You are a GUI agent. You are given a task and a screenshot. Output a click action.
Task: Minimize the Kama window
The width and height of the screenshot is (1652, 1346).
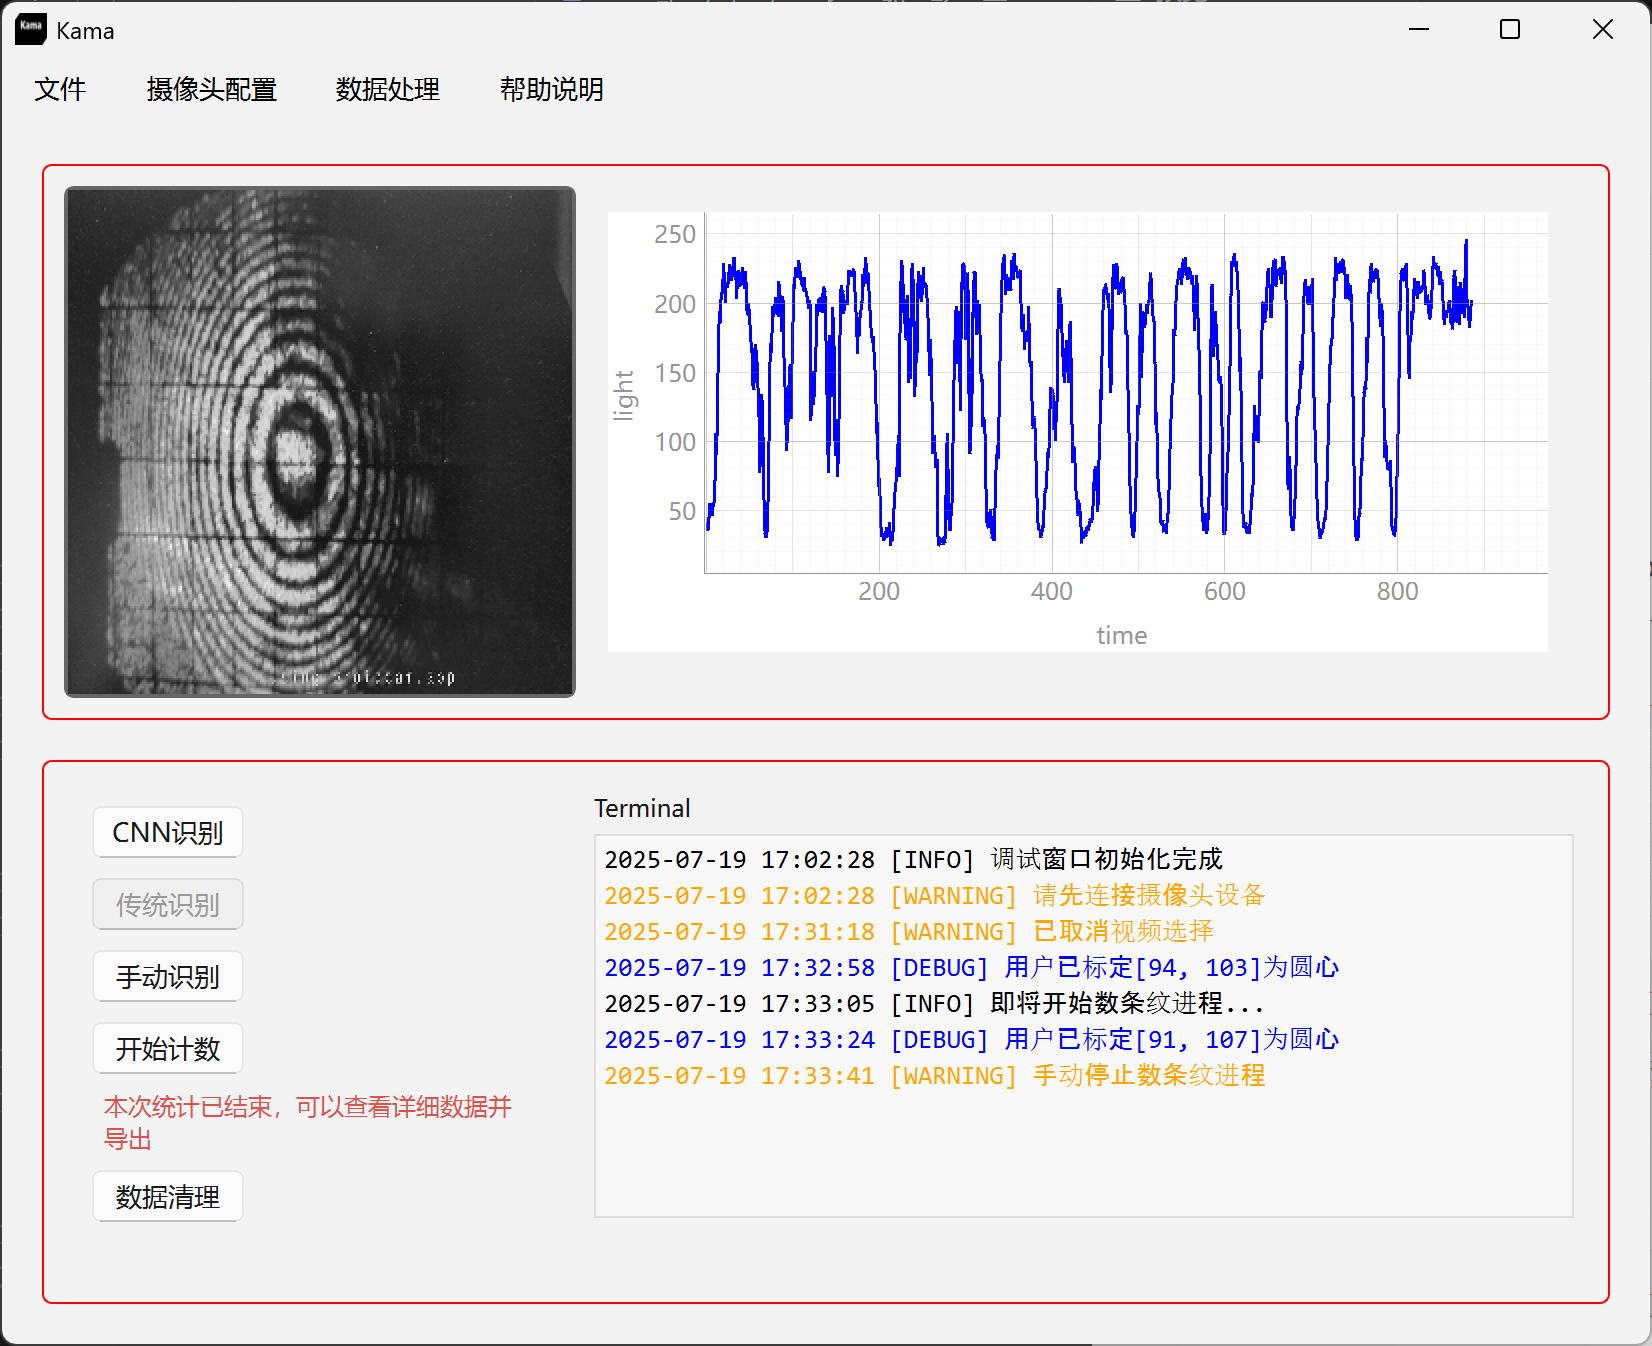[1418, 30]
